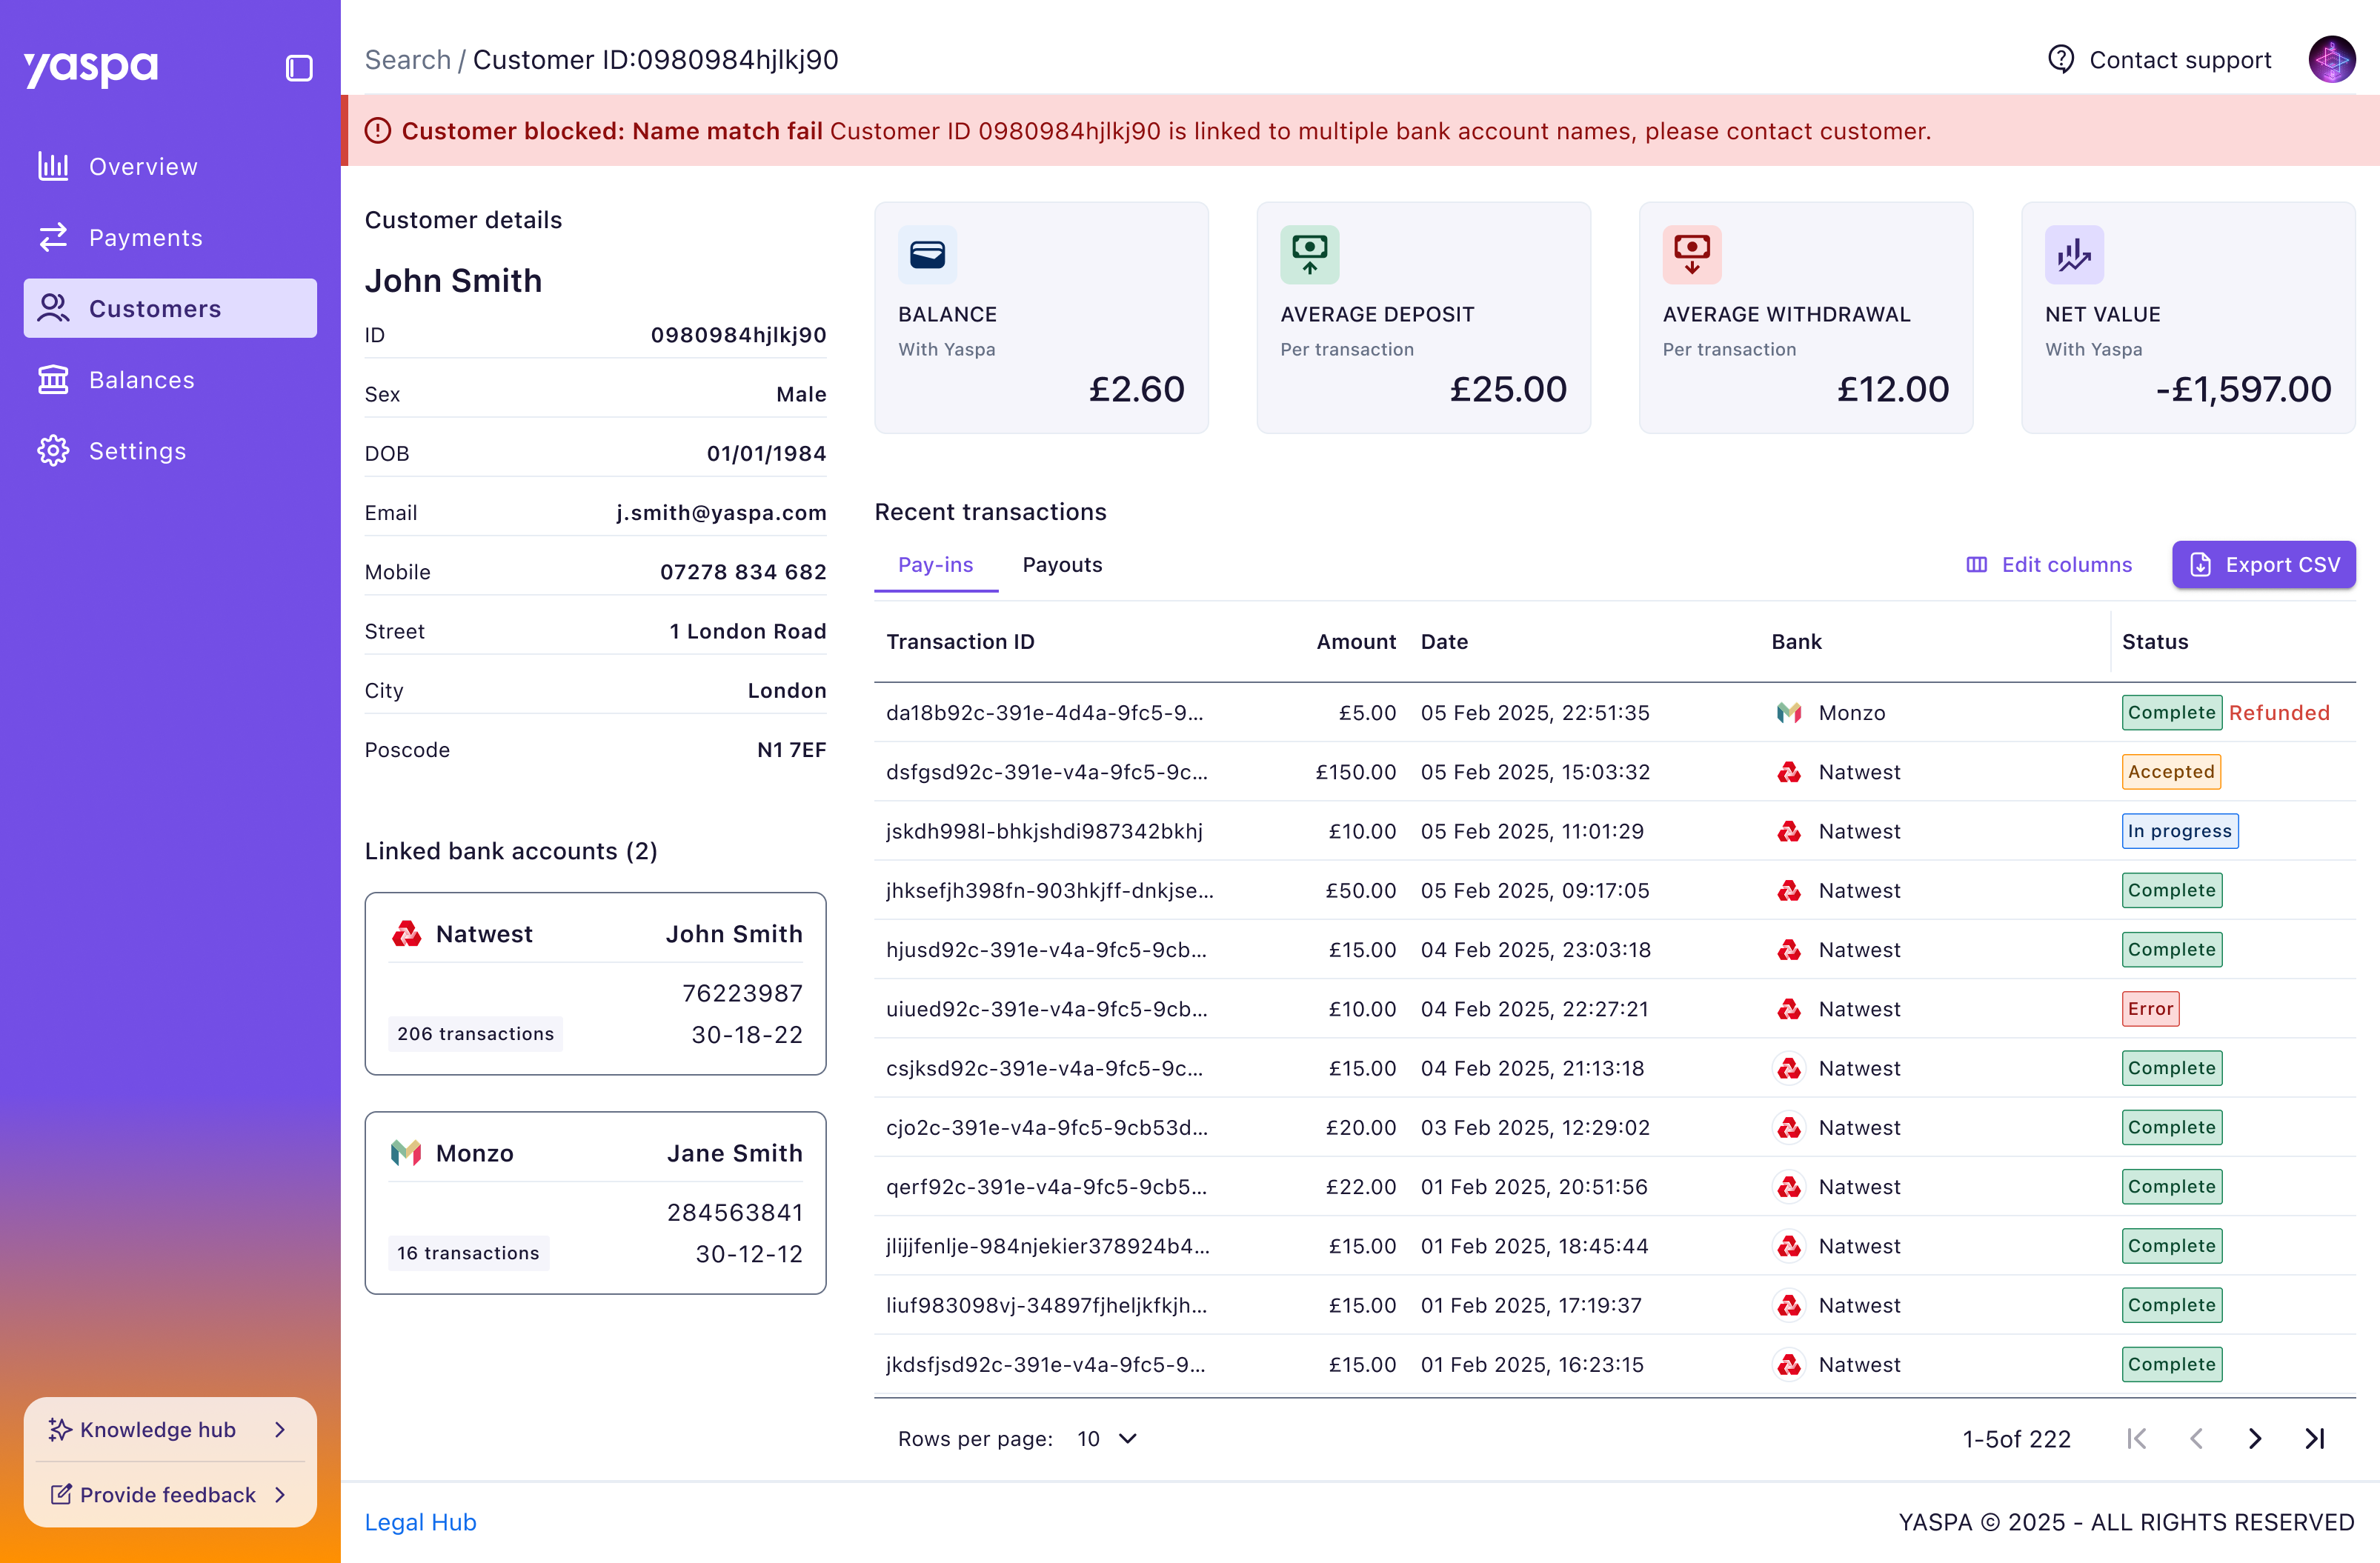Click the Net Value chart icon
The height and width of the screenshot is (1563, 2380).
point(2073,254)
